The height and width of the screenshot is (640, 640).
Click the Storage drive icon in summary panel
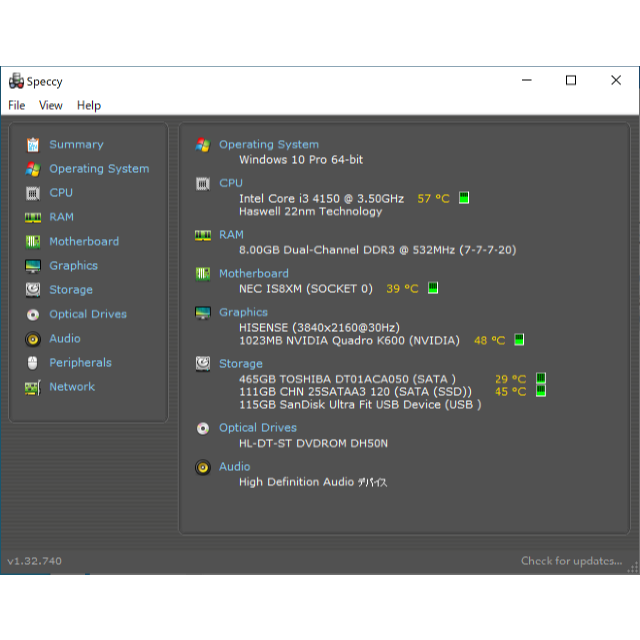pos(203,364)
